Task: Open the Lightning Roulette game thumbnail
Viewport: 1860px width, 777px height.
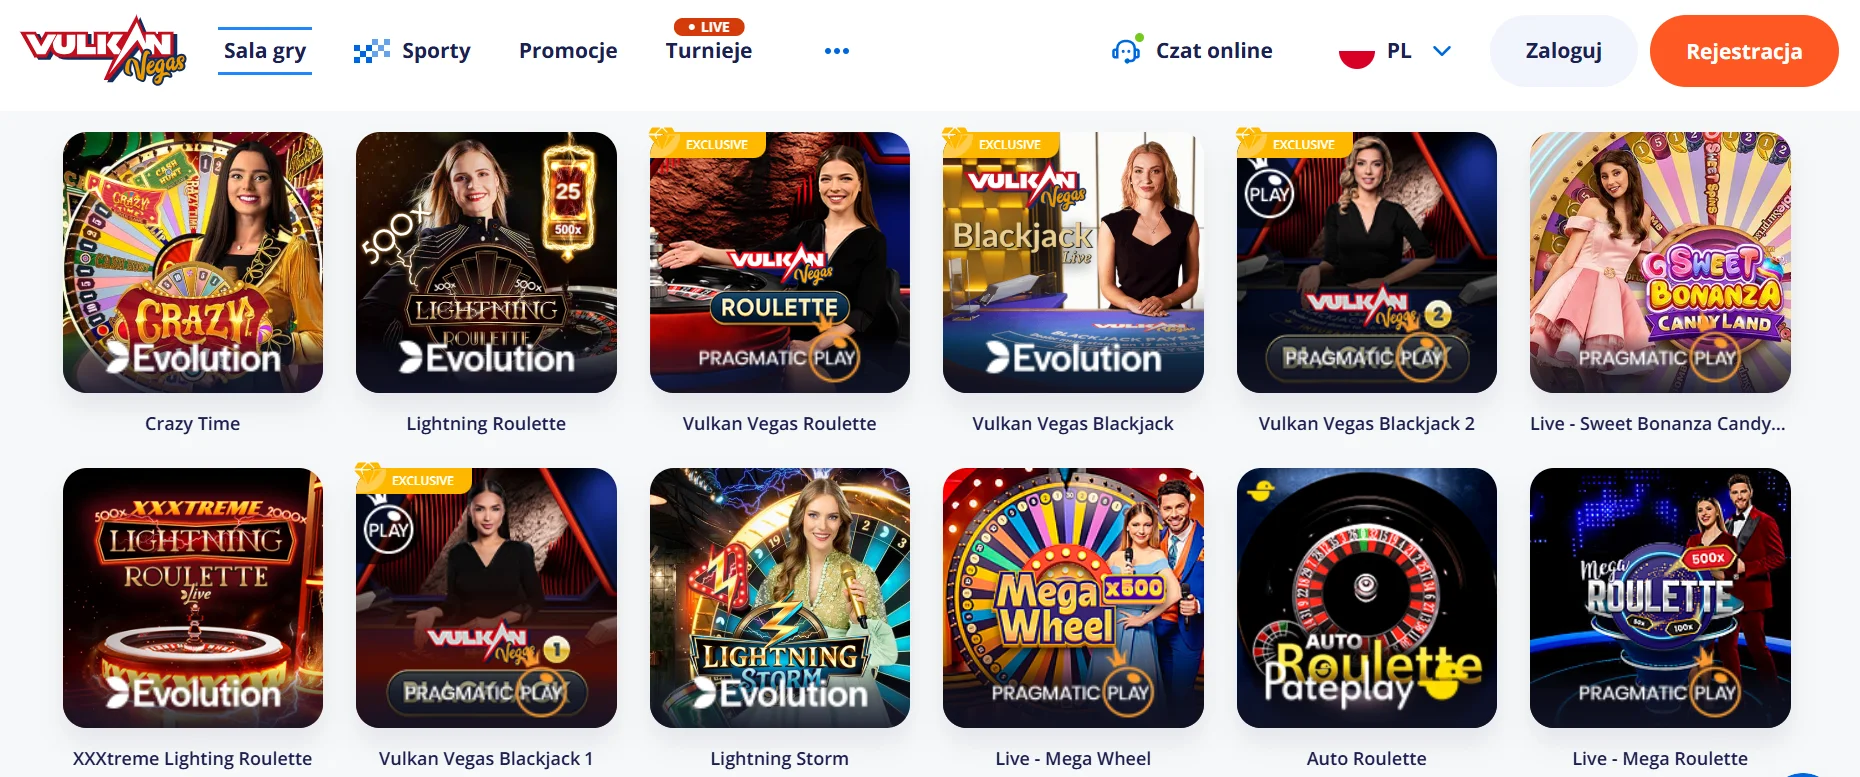Action: pyautogui.click(x=486, y=262)
